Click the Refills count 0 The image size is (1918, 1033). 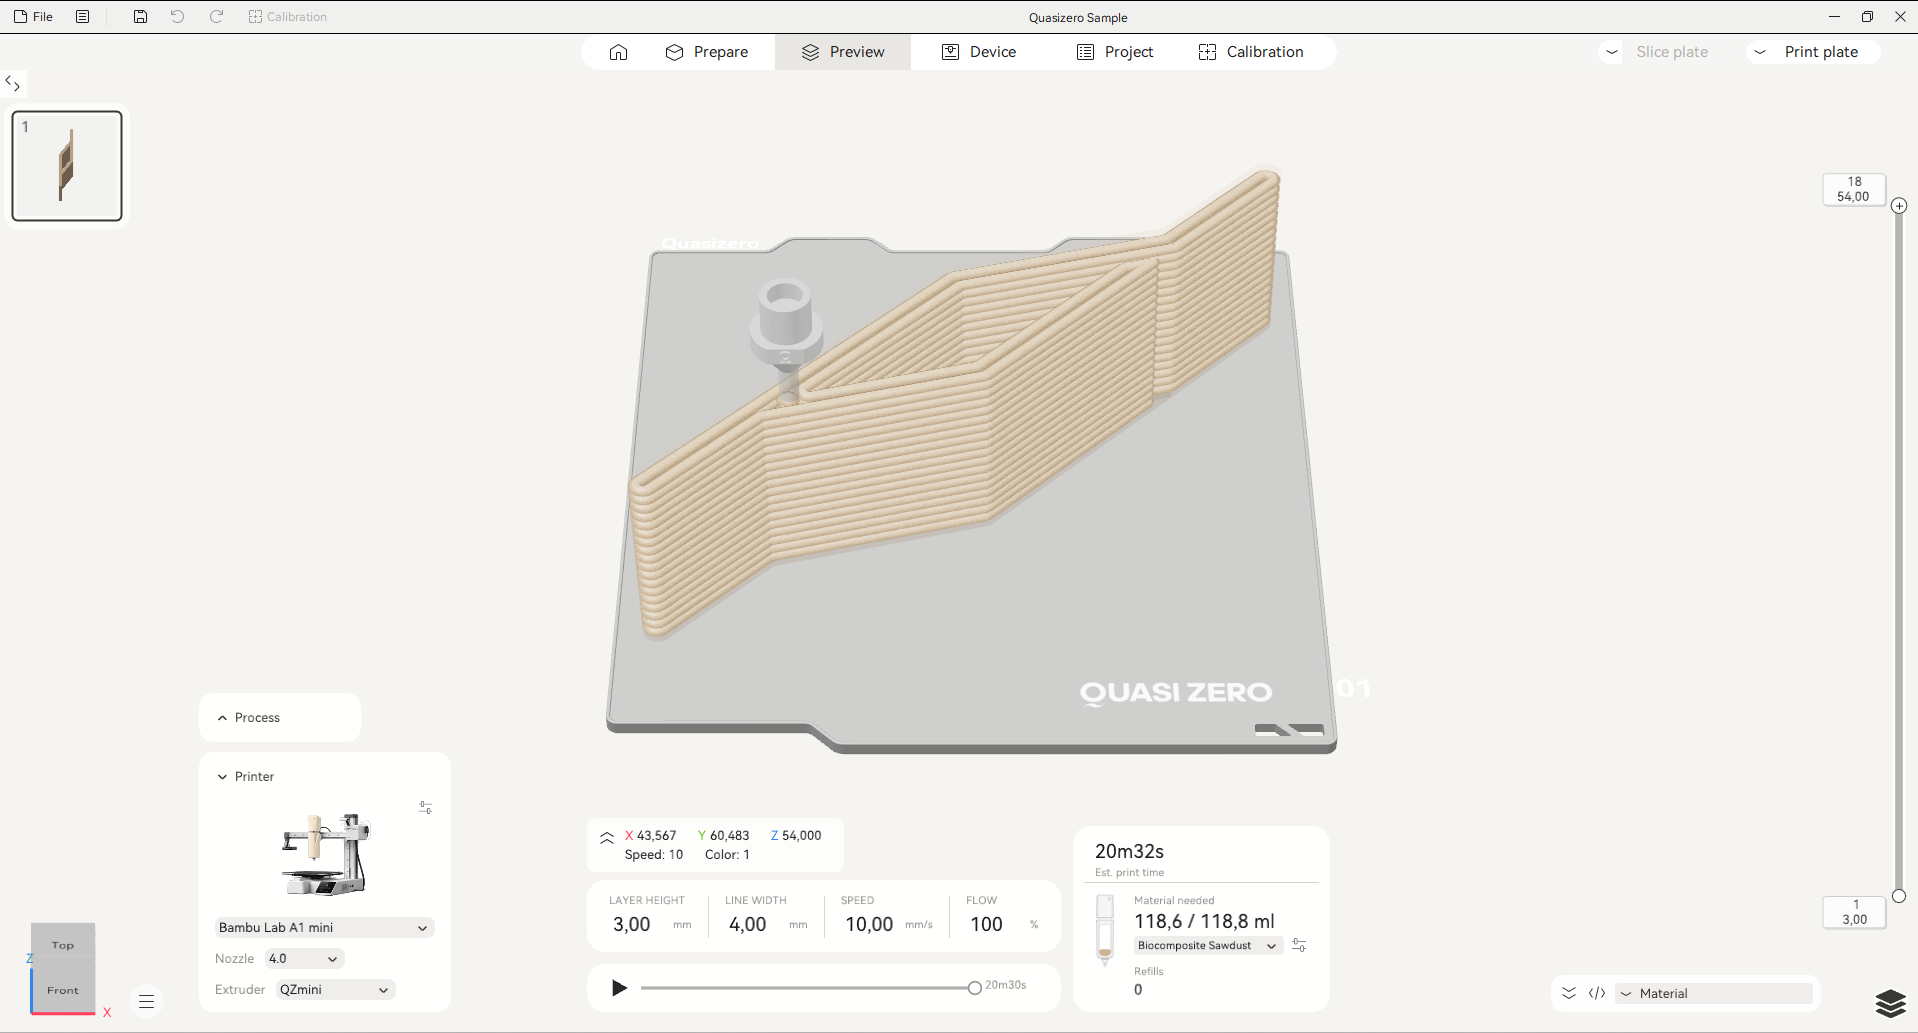1138,990
